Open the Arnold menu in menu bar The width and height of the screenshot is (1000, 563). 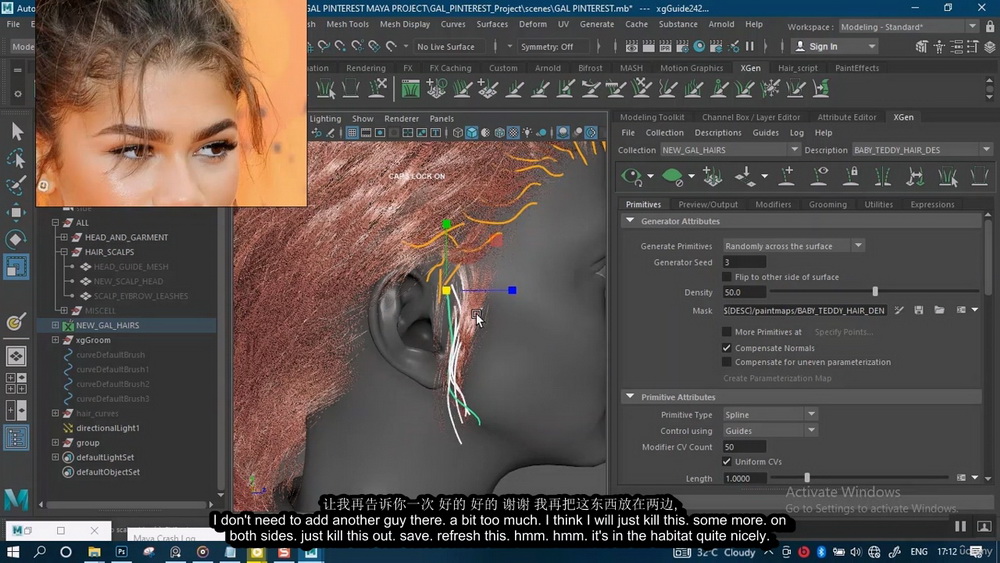pyautogui.click(x=721, y=24)
